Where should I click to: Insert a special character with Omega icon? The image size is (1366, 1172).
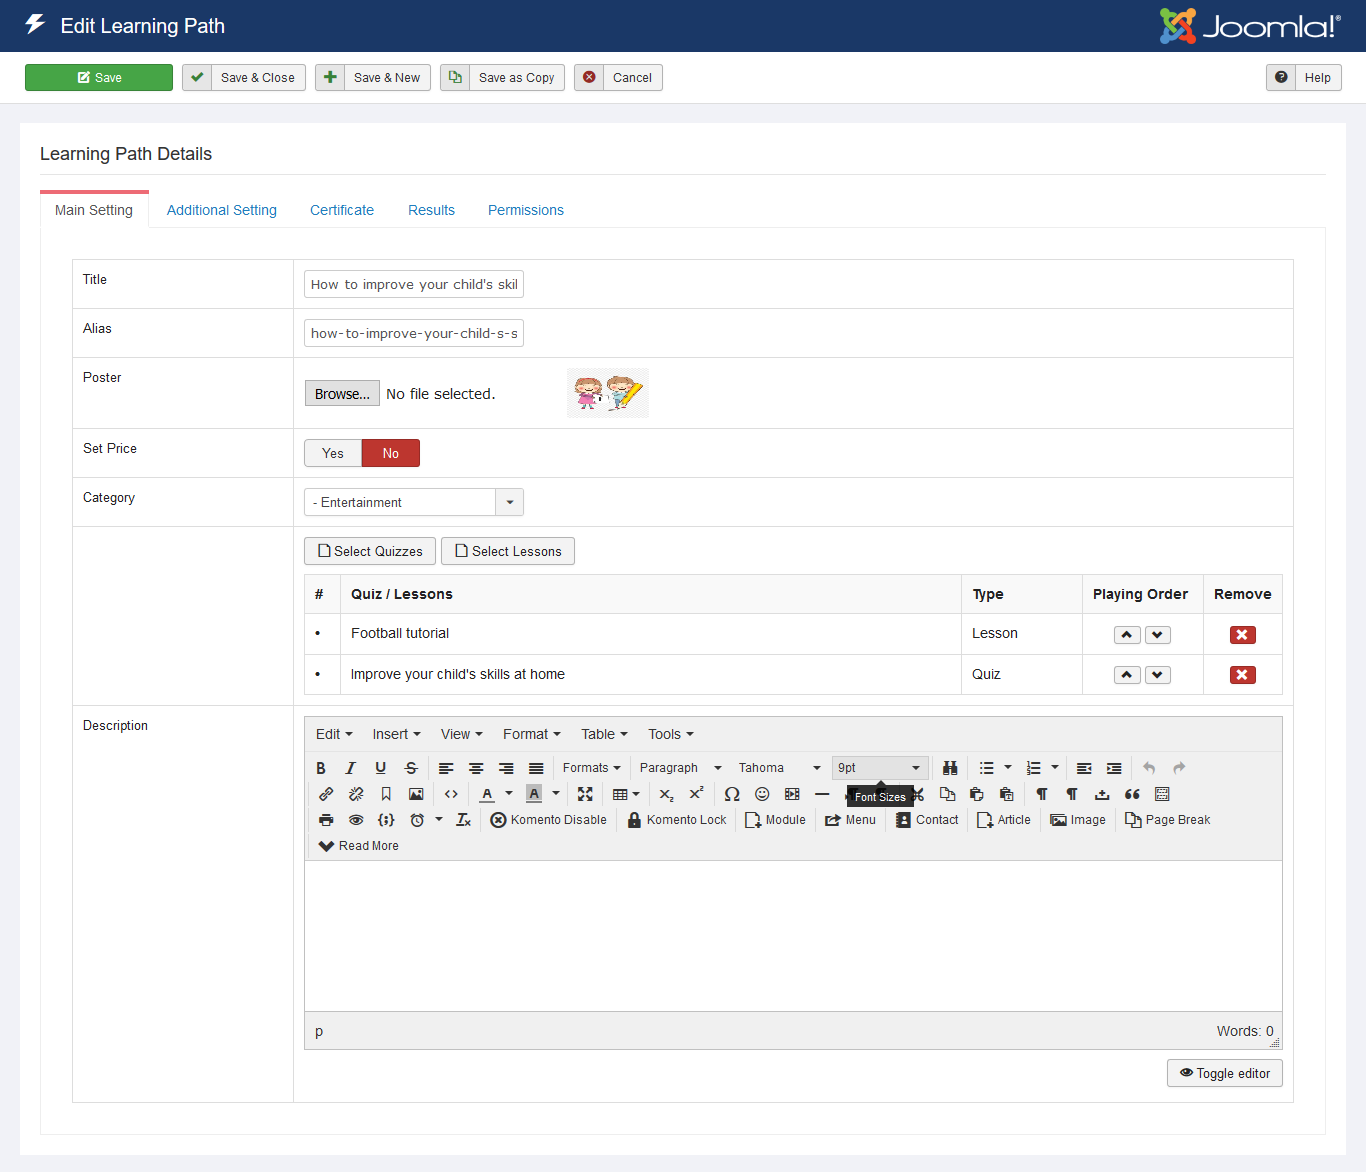(732, 794)
